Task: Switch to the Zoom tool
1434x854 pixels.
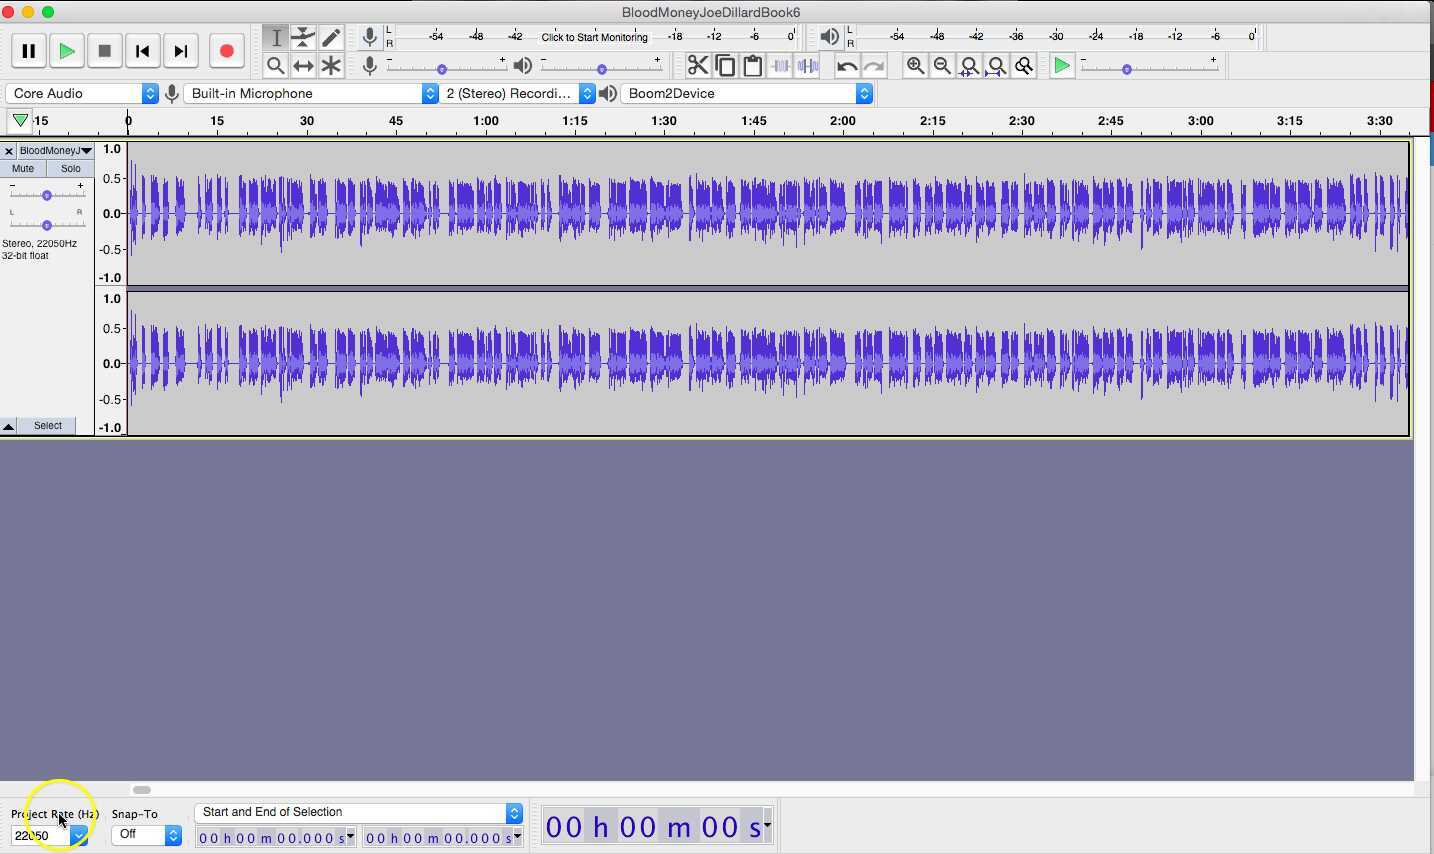Action: pos(276,65)
